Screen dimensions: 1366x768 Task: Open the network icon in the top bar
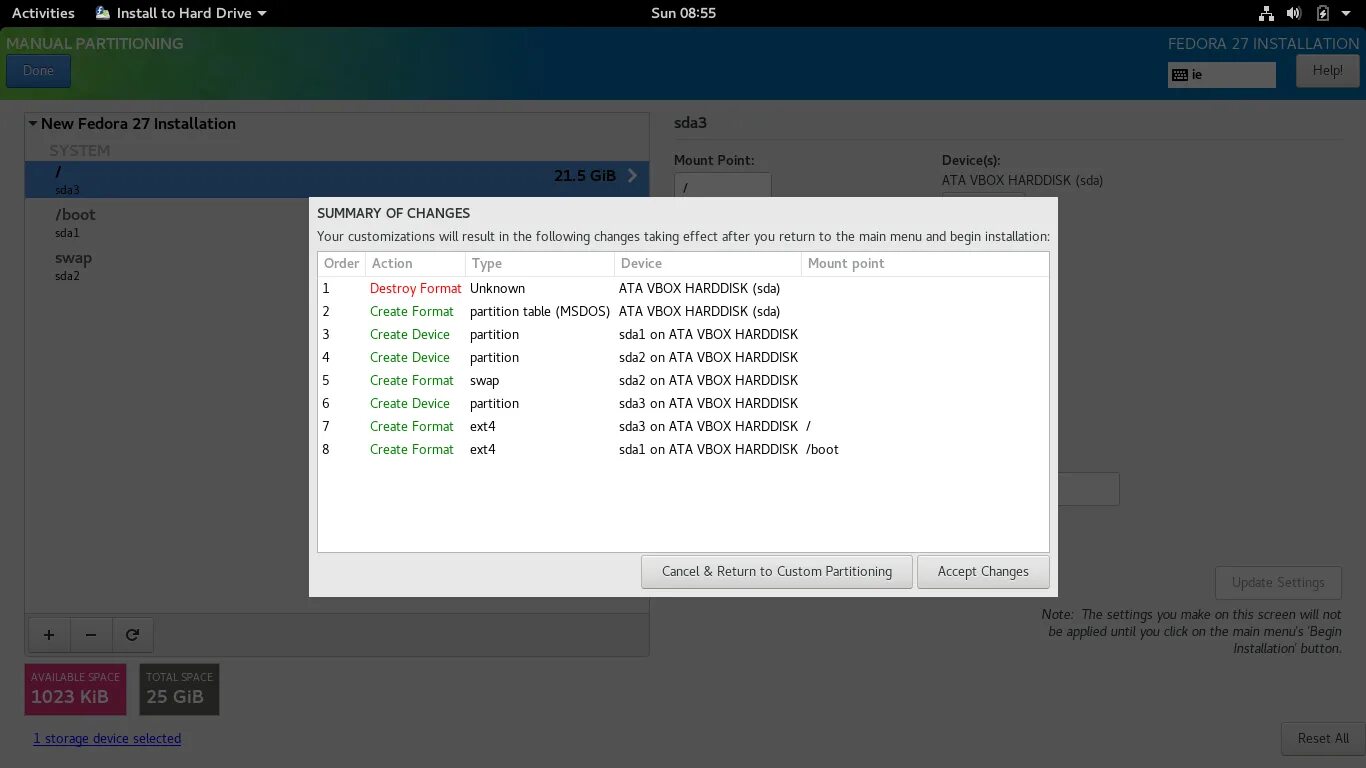pyautogui.click(x=1266, y=13)
